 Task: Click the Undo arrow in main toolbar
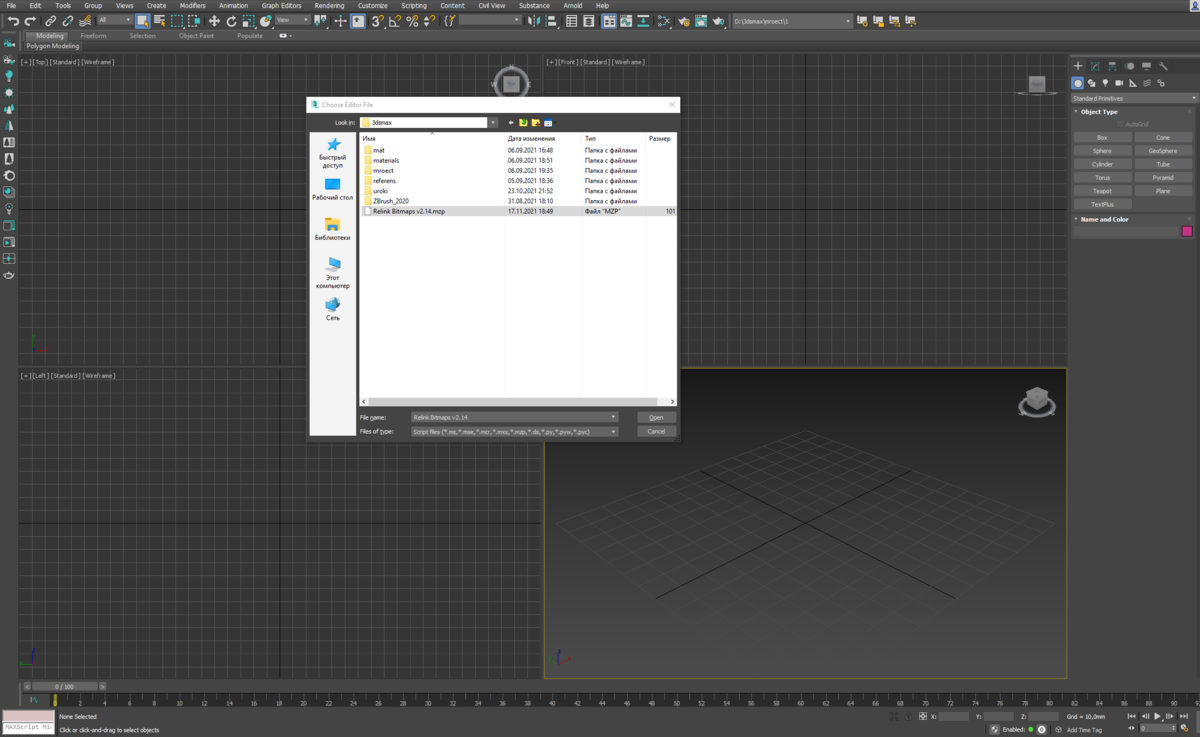coord(13,21)
